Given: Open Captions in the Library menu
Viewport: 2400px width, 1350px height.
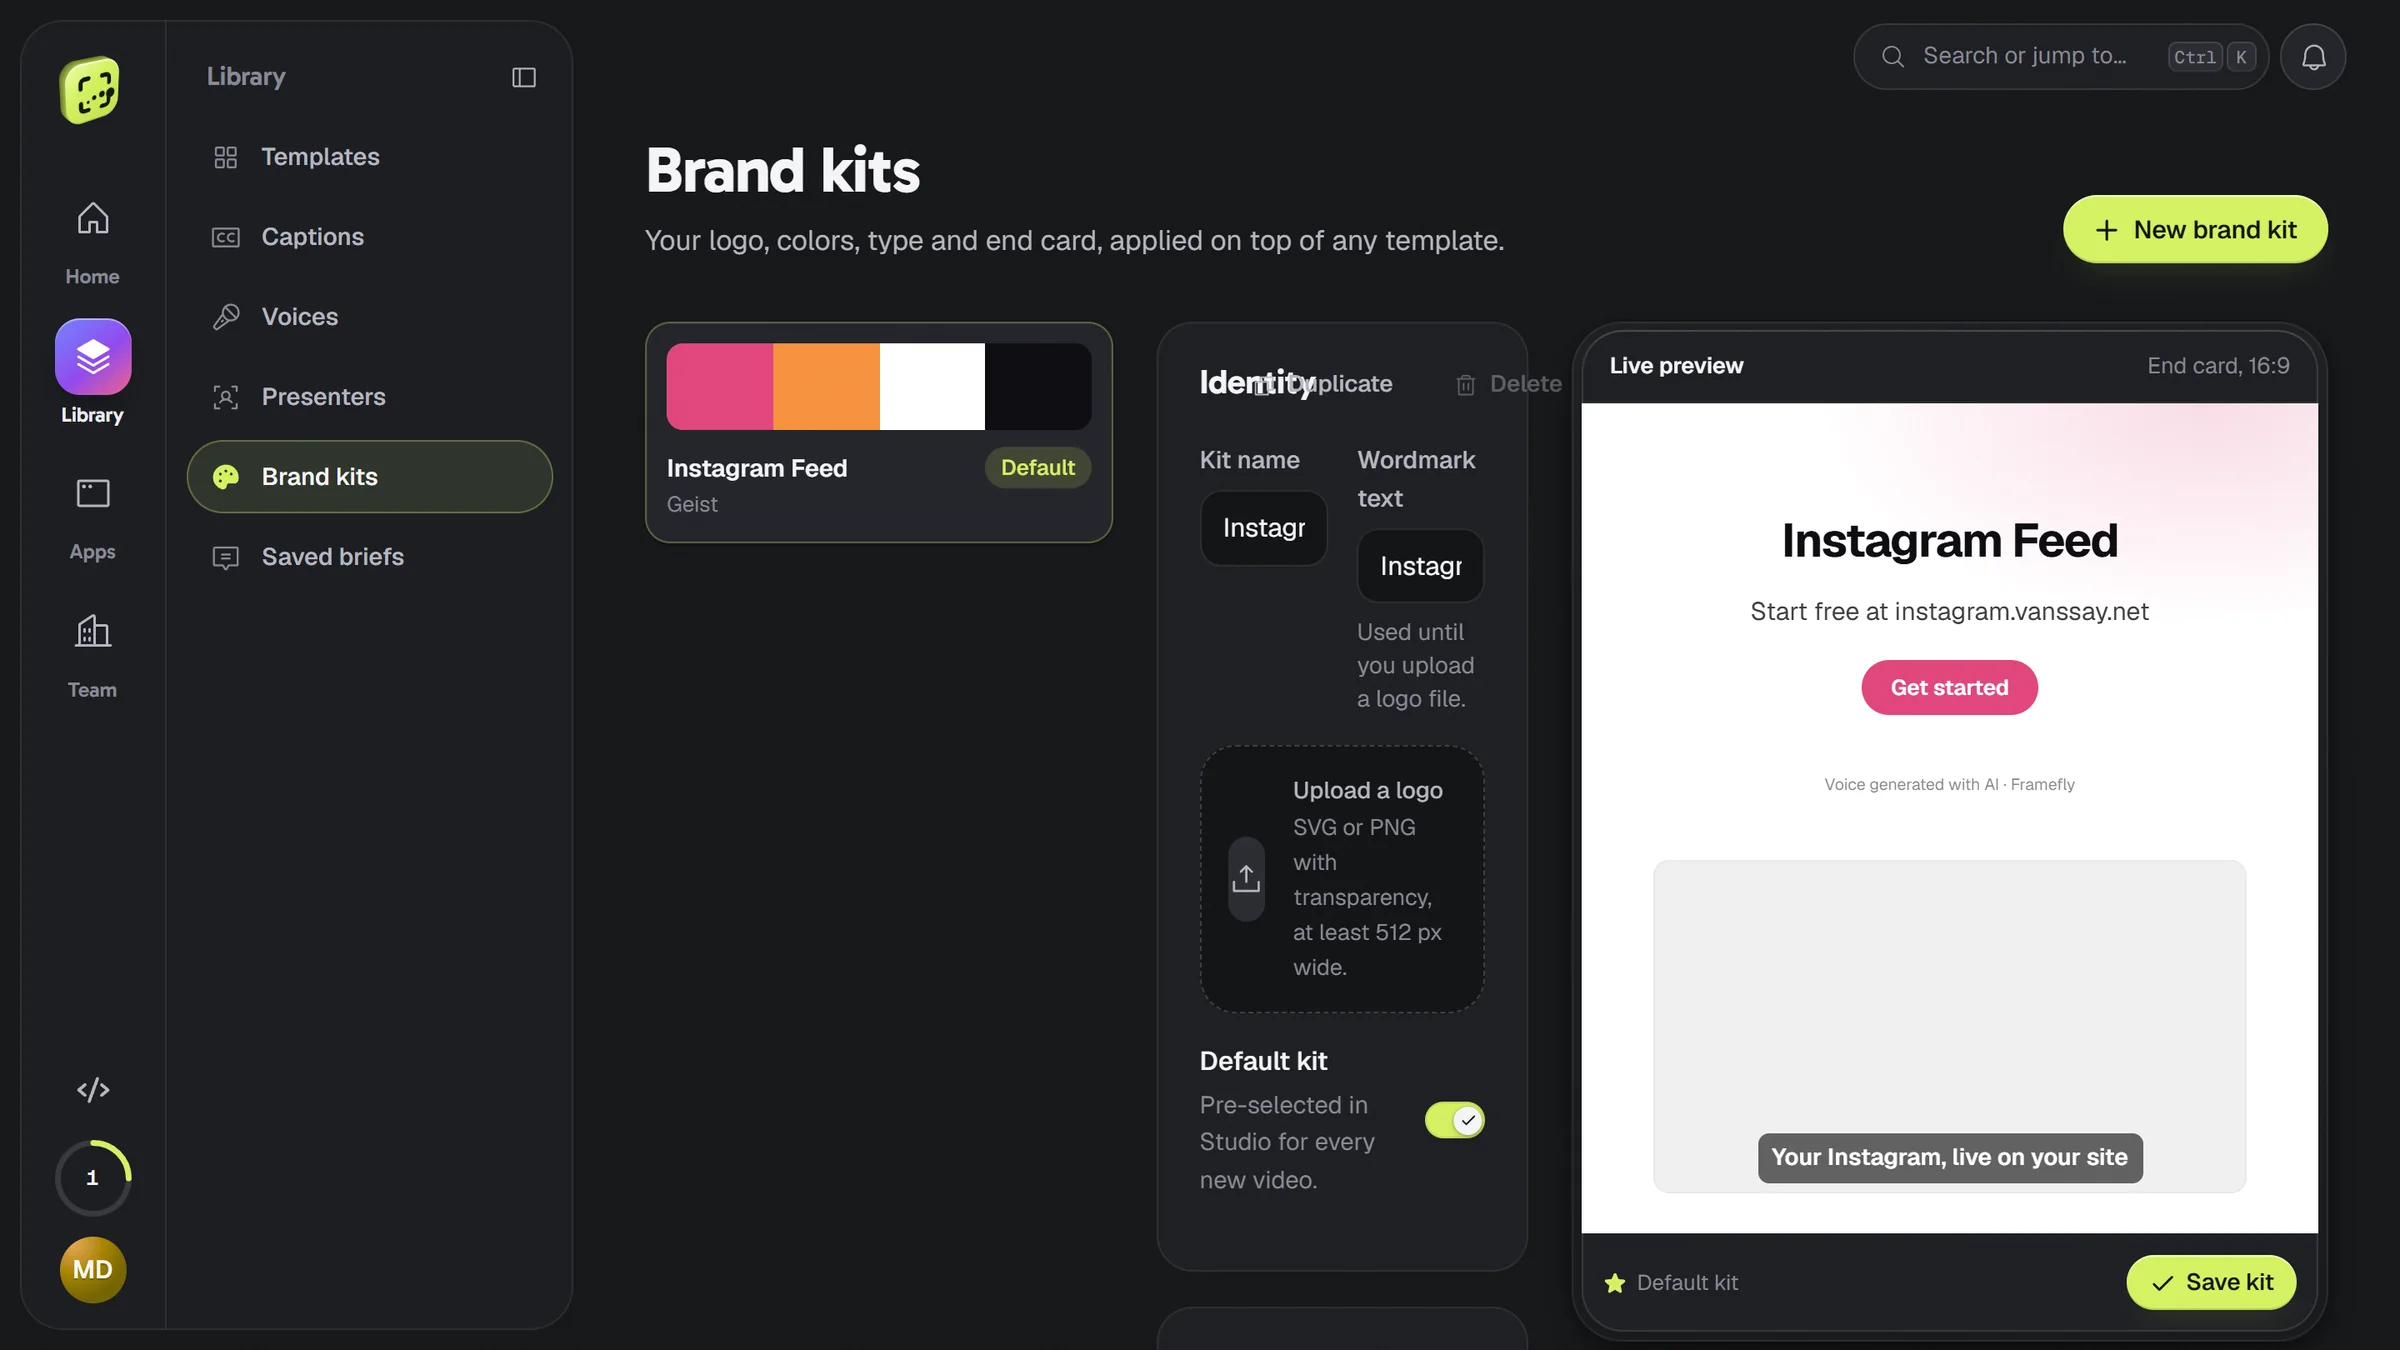Looking at the screenshot, I should (x=369, y=237).
